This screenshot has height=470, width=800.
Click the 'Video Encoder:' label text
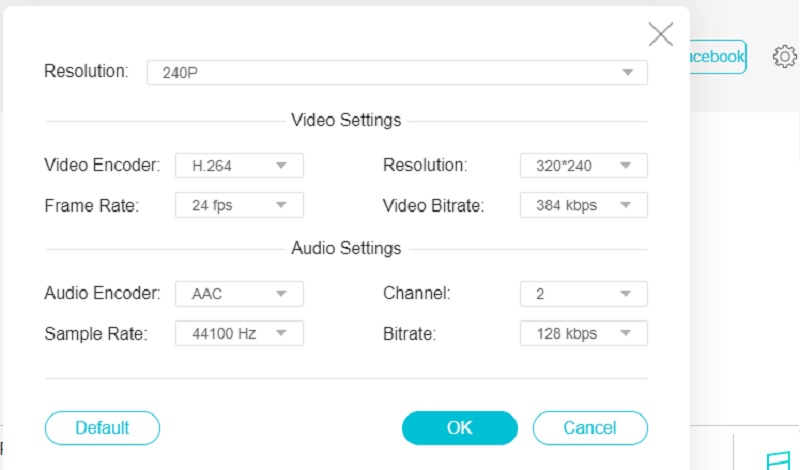102,165
